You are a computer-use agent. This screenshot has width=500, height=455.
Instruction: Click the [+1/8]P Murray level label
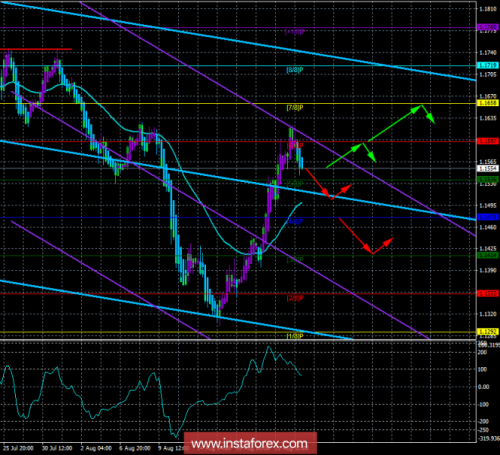point(295,32)
